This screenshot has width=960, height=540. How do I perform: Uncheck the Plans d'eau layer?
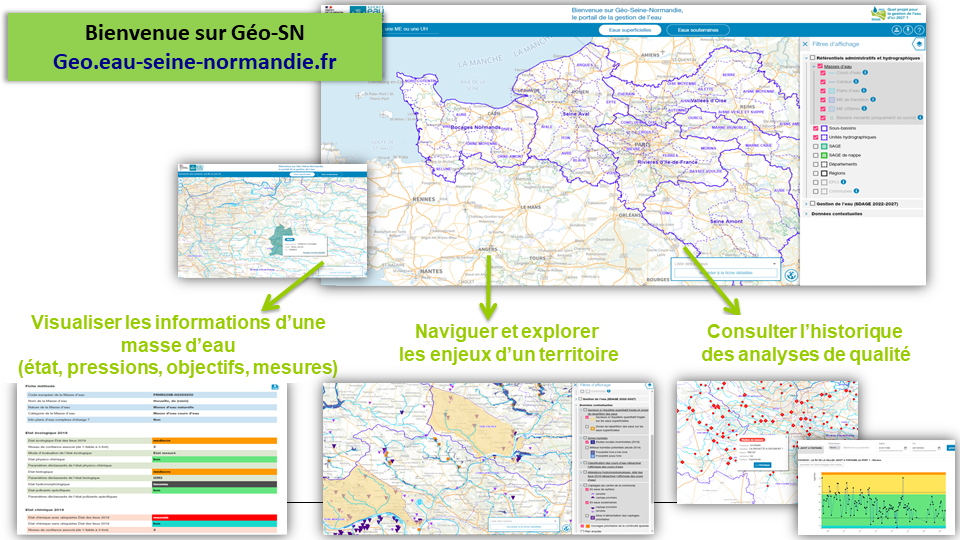click(823, 91)
